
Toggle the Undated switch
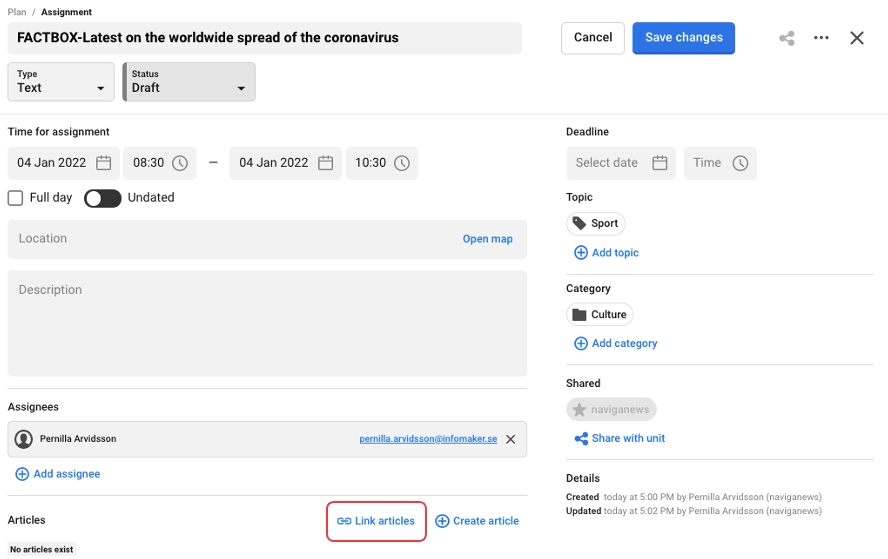tap(102, 198)
